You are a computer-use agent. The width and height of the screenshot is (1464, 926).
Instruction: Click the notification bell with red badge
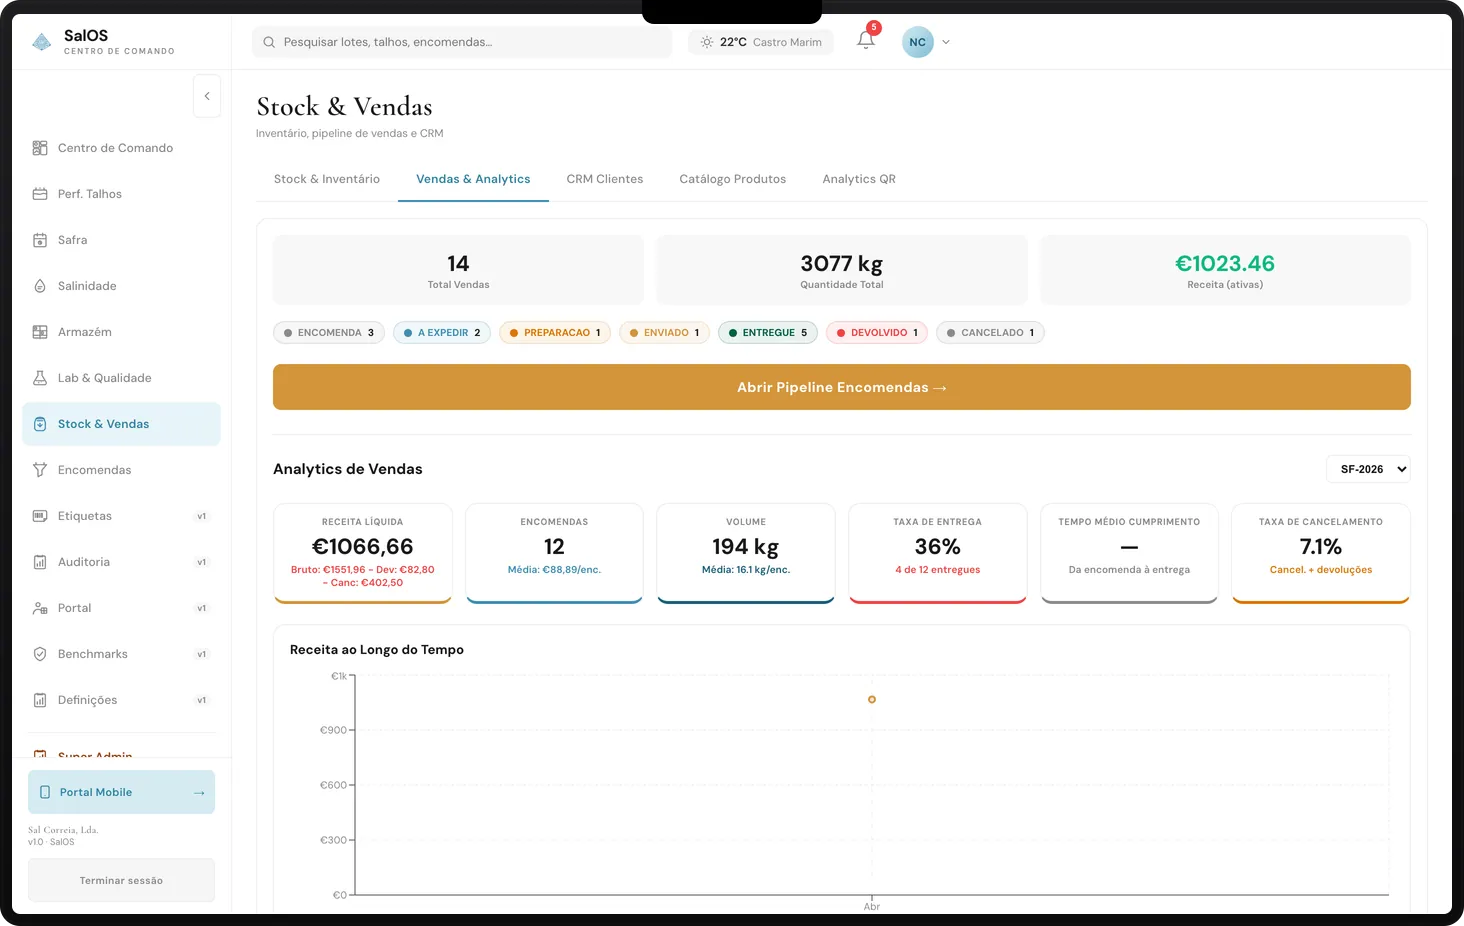point(864,41)
